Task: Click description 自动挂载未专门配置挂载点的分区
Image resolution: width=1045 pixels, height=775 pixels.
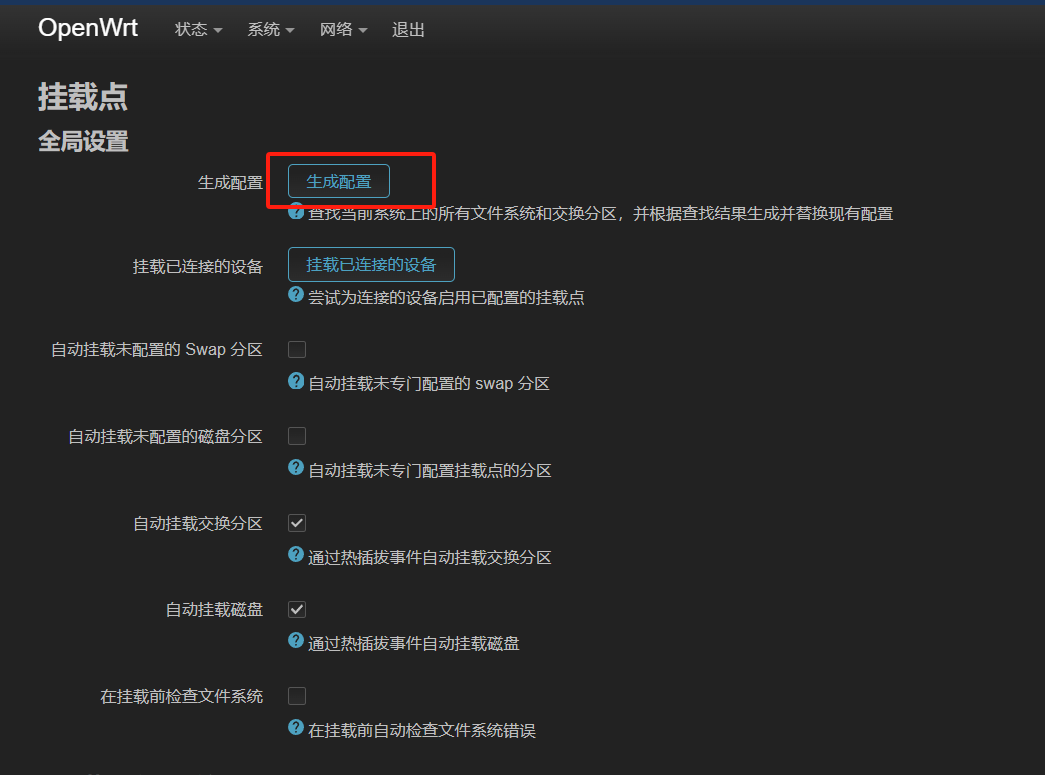Action: click(430, 470)
